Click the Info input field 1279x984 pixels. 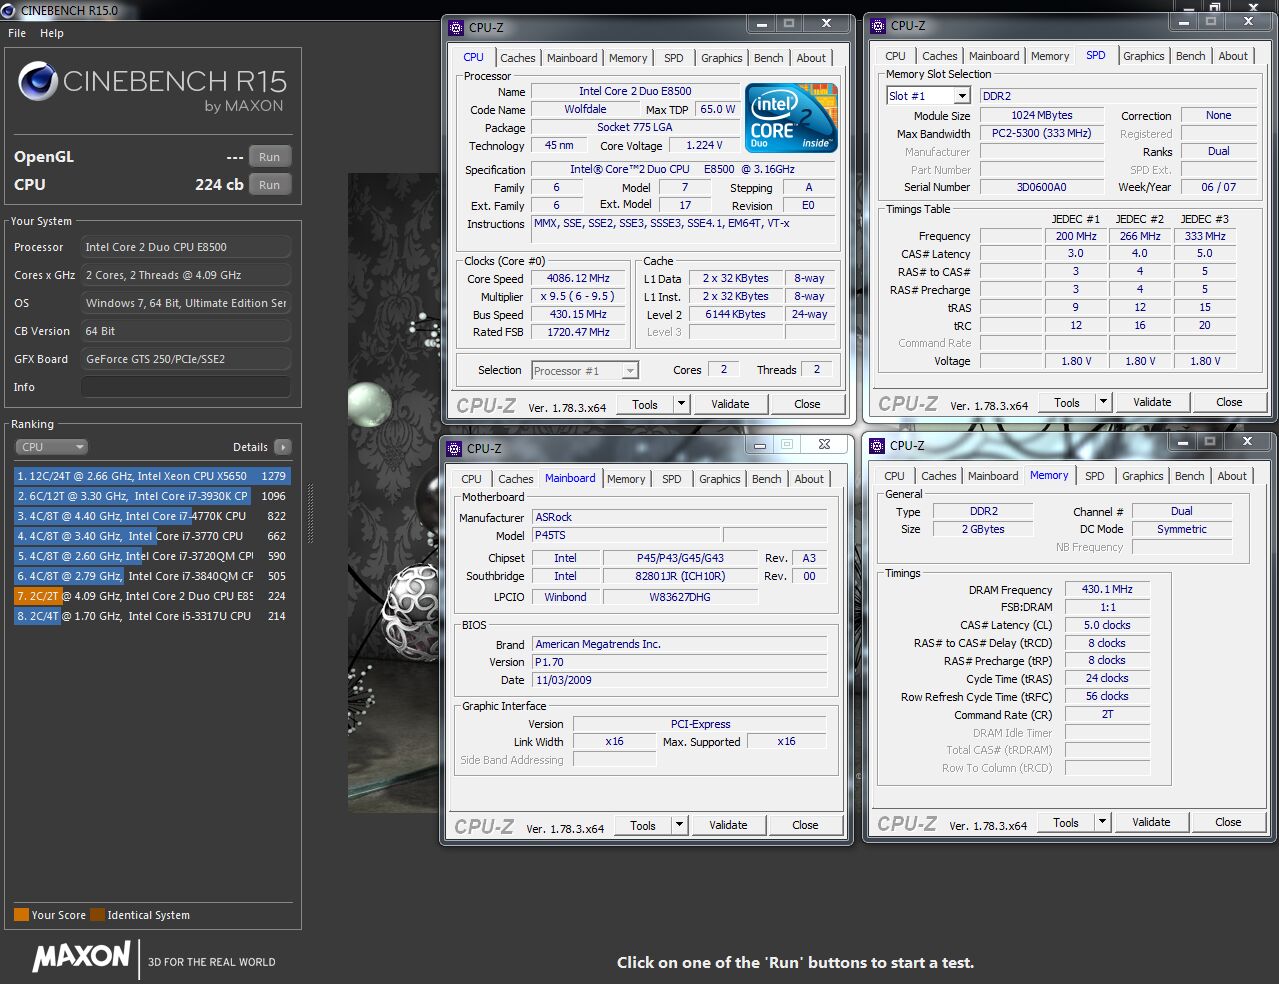[186, 387]
